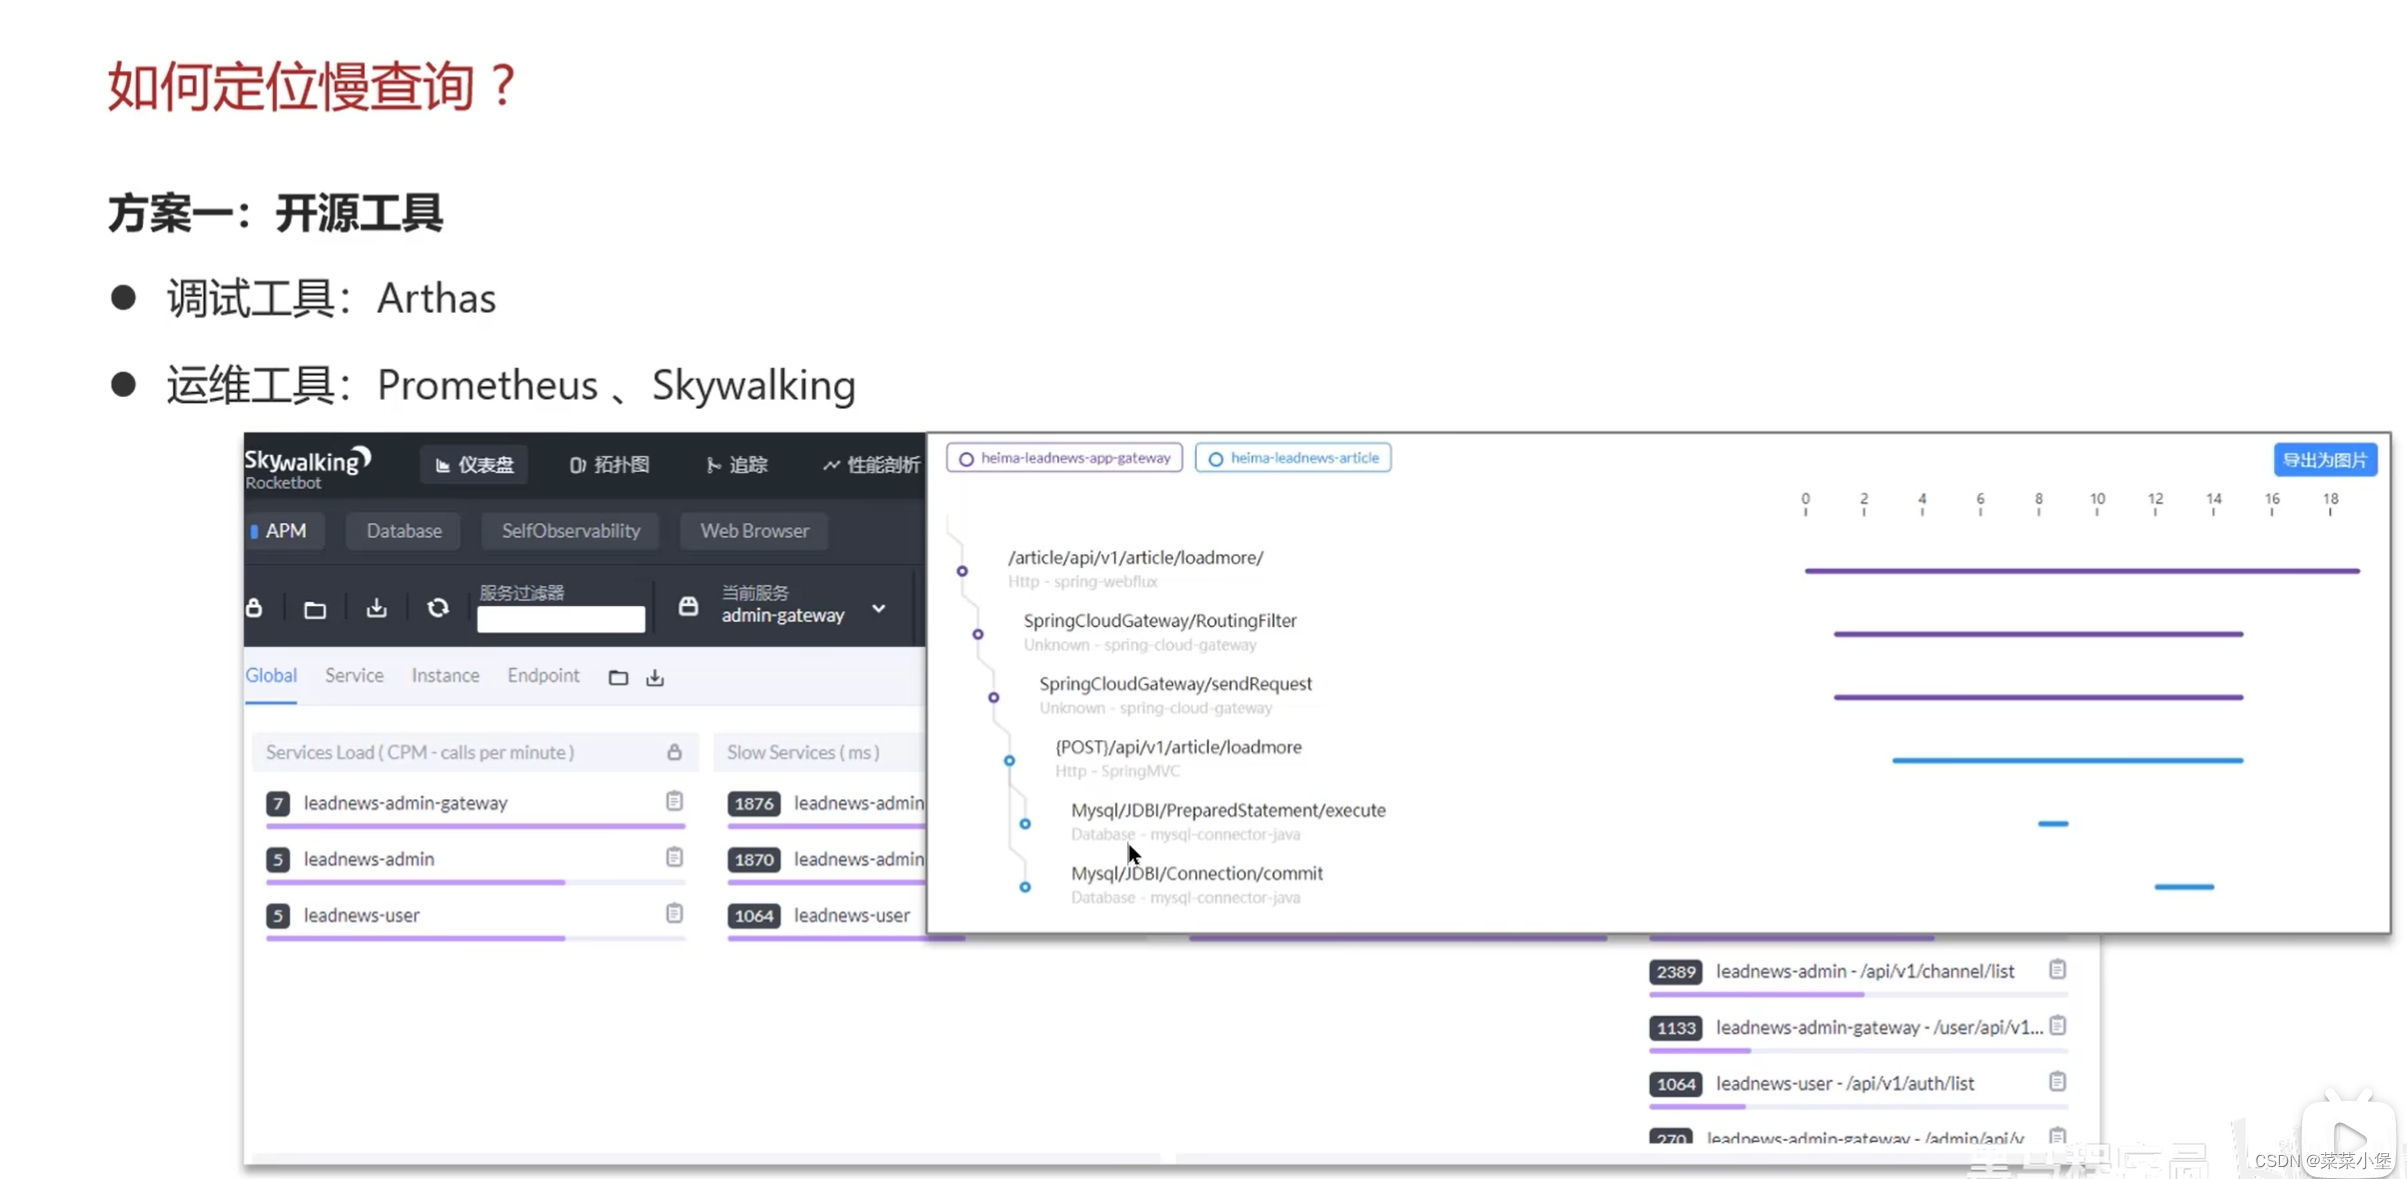Copy leadnews-admin-gateway service name via clipboard icon
Image resolution: width=2407 pixels, height=1179 pixels.
coord(675,801)
